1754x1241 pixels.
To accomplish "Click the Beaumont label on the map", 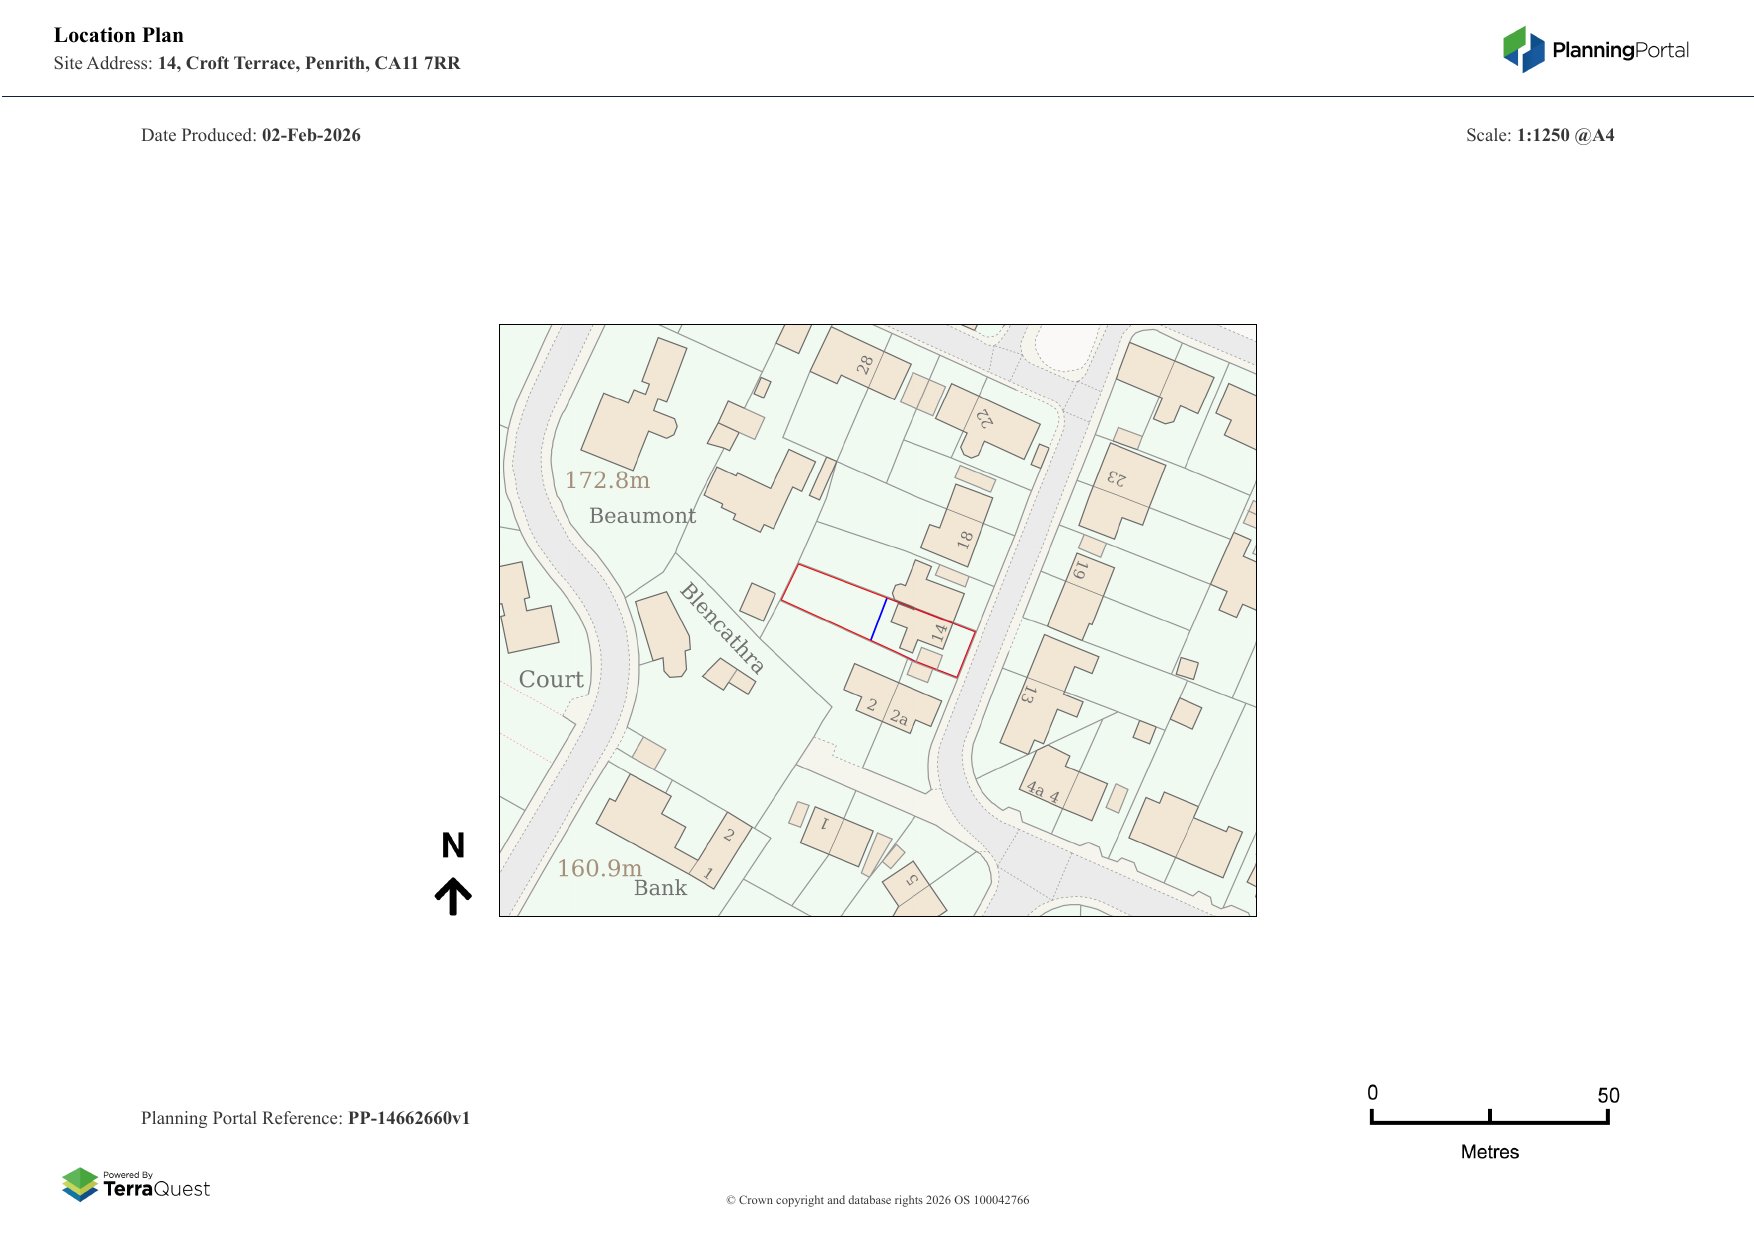I will 642,516.
